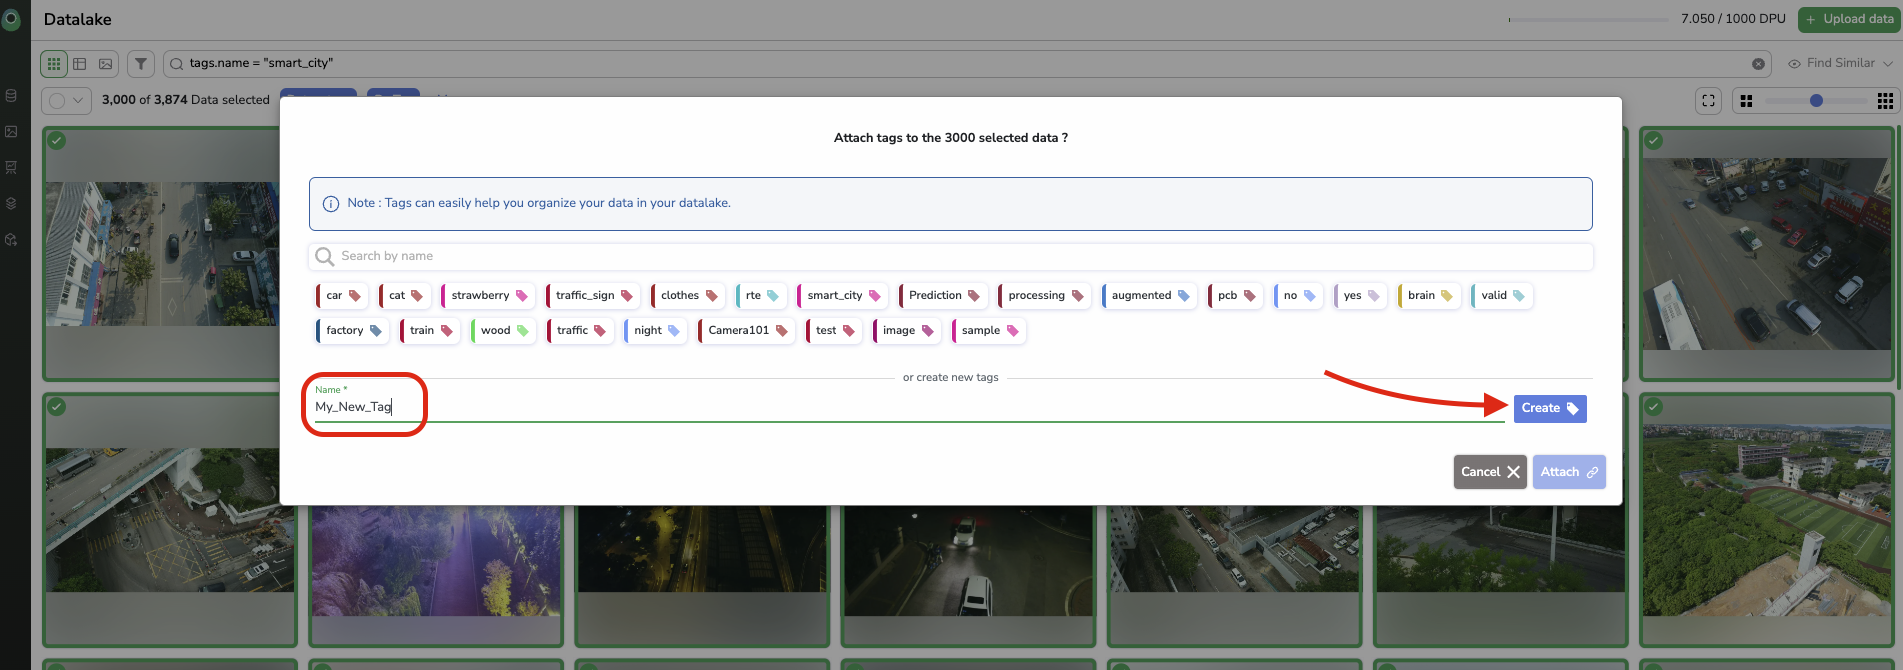The height and width of the screenshot is (670, 1903).
Task: Select the train tag
Action: pyautogui.click(x=430, y=331)
